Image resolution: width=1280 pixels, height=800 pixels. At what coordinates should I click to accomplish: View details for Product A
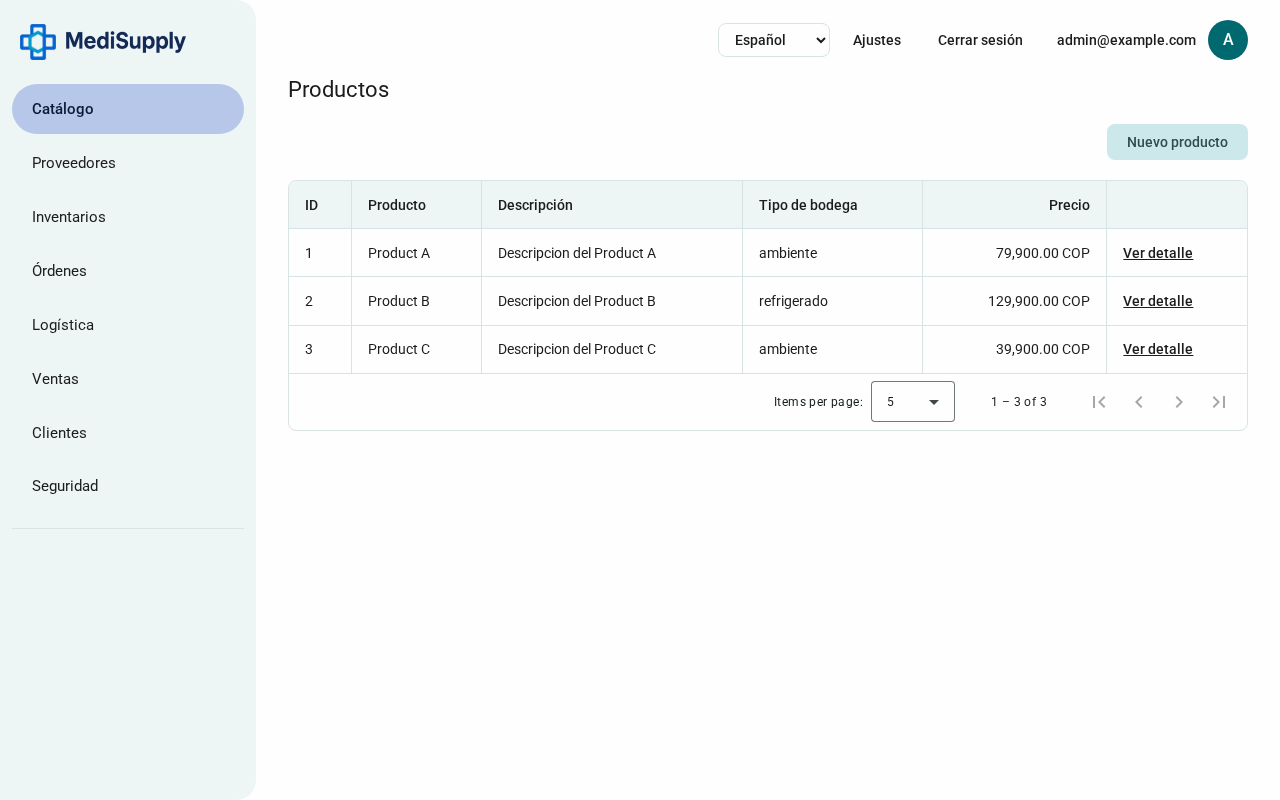coord(1158,253)
